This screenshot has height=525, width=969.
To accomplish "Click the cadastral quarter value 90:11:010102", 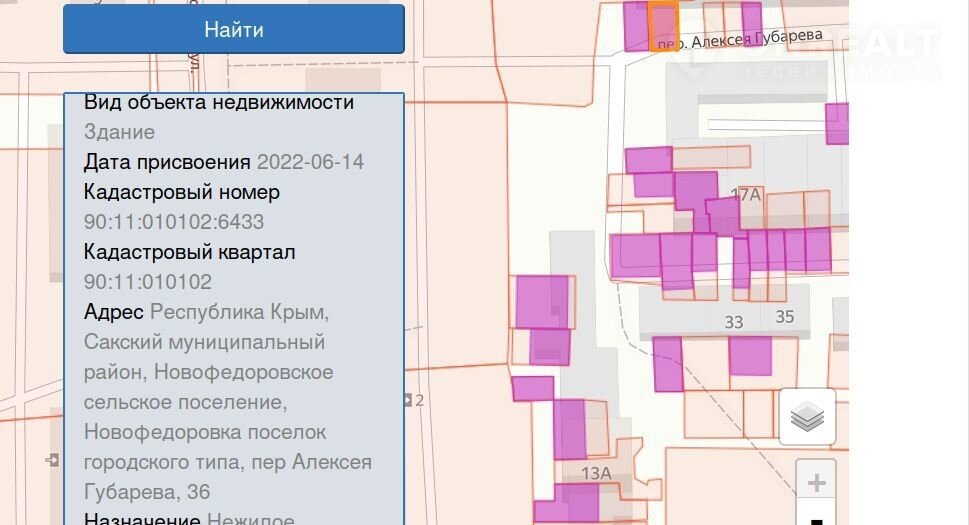I will 148,282.
